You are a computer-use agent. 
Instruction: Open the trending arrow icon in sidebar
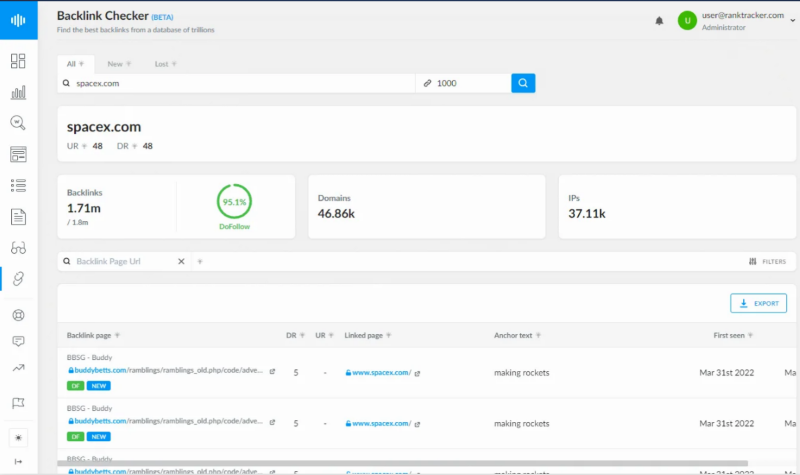[18, 367]
